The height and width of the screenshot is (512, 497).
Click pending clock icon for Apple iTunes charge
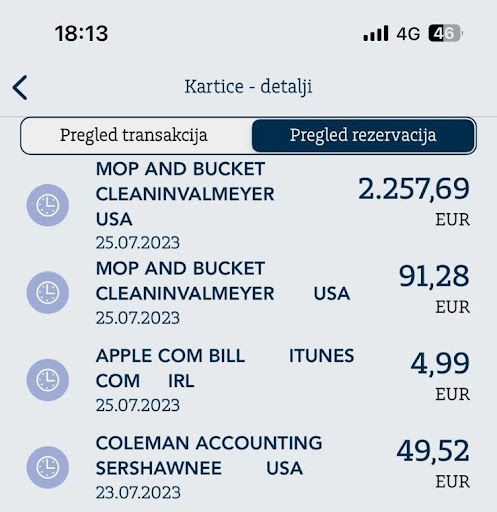(x=48, y=380)
